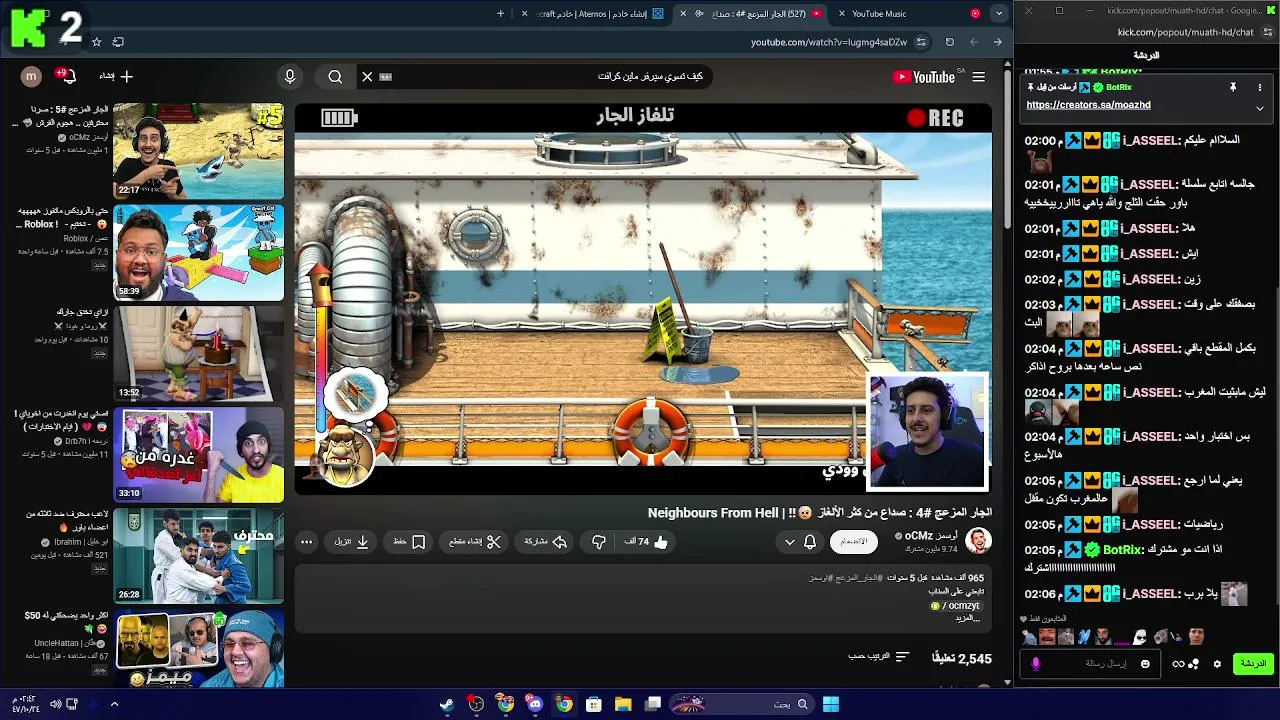This screenshot has width=1280, height=720.
Task: Toggle the notification bell for oCMz channel
Action: point(810,542)
